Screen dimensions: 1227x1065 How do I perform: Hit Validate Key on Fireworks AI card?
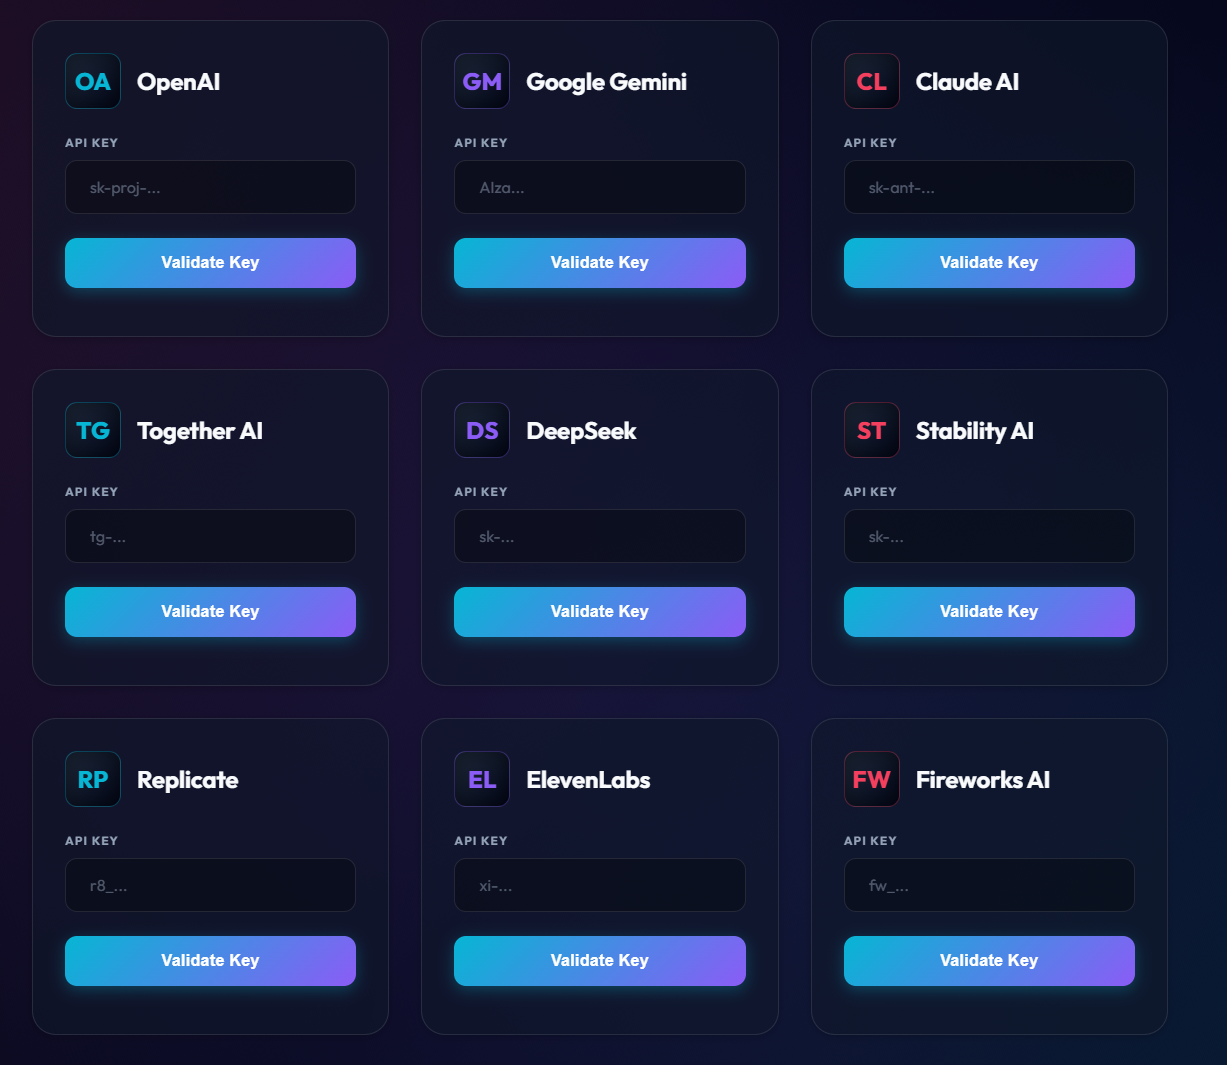pyautogui.click(x=989, y=961)
